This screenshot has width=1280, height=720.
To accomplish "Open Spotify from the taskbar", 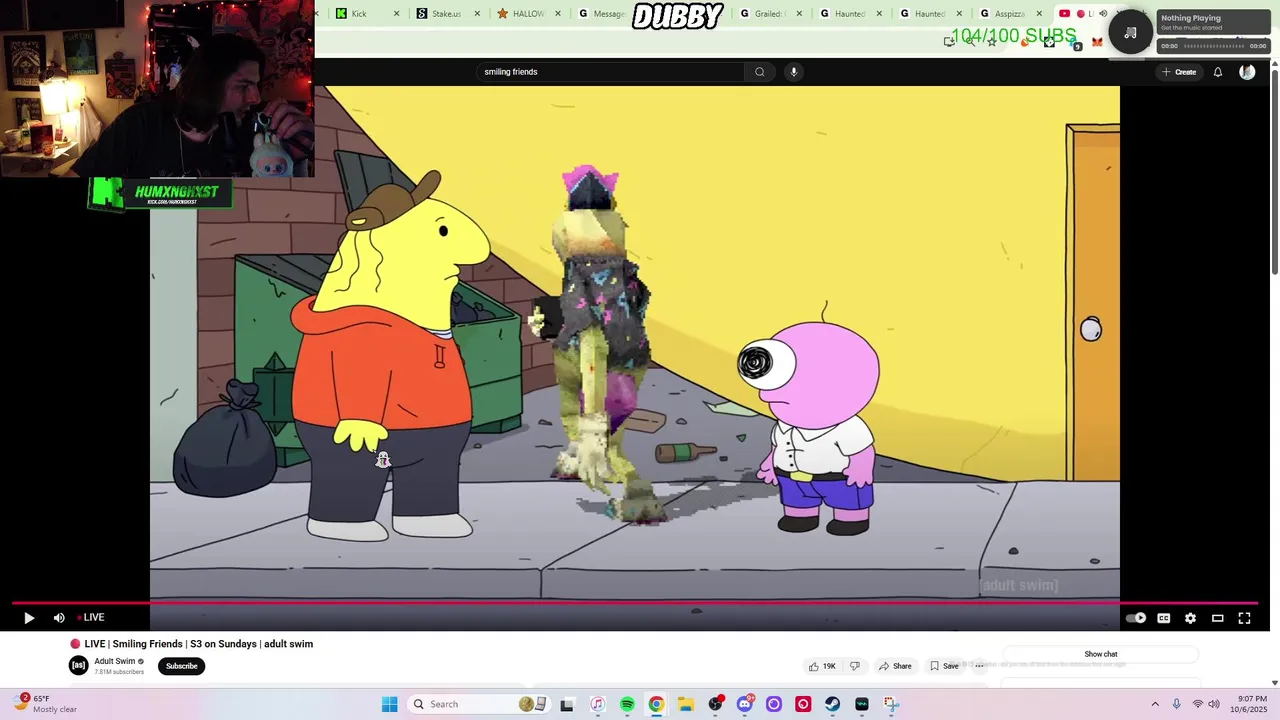I will (627, 704).
